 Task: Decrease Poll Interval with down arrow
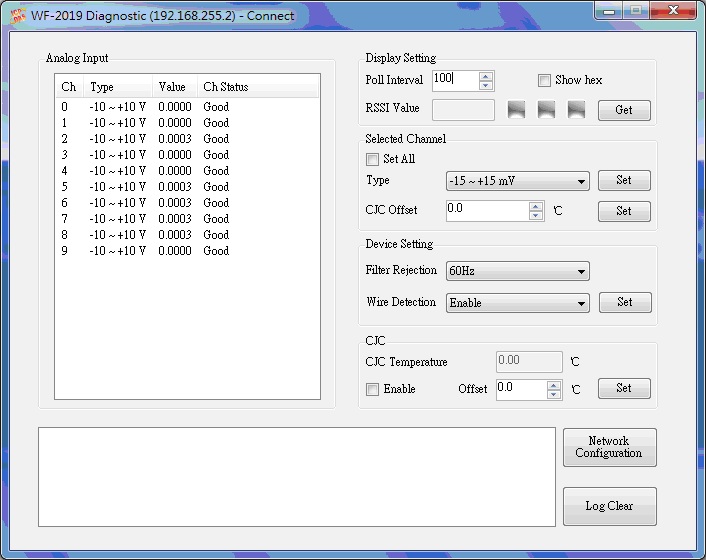coord(485,86)
